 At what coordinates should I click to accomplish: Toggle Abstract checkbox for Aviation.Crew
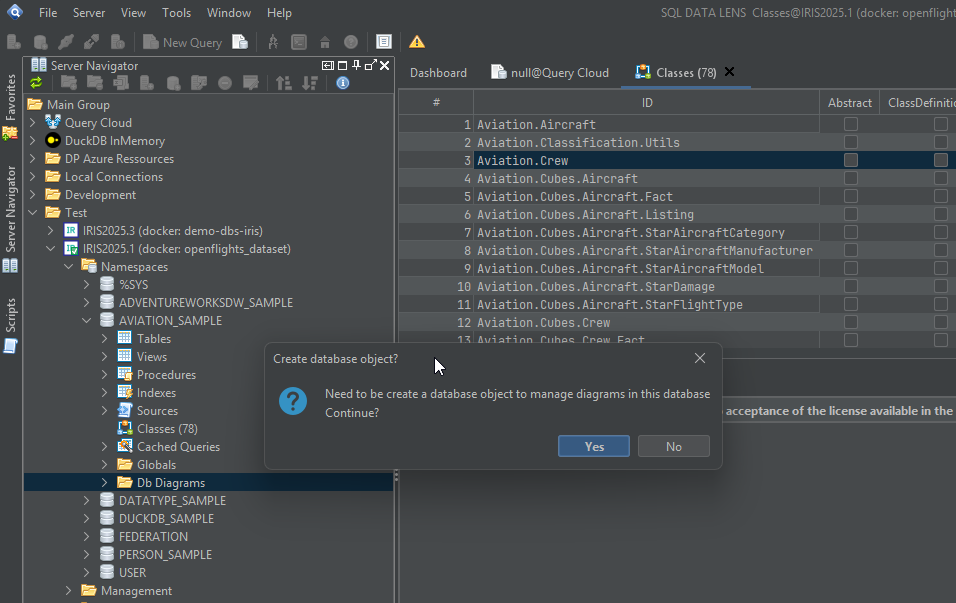pos(851,160)
